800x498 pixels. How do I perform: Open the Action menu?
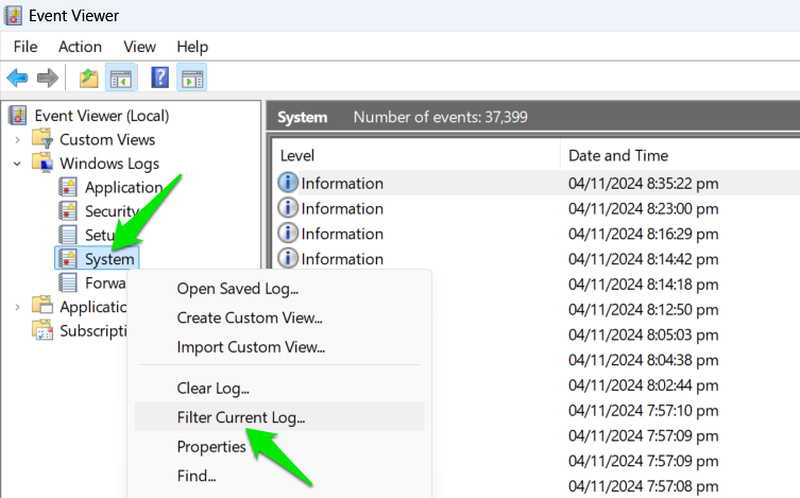pos(80,47)
